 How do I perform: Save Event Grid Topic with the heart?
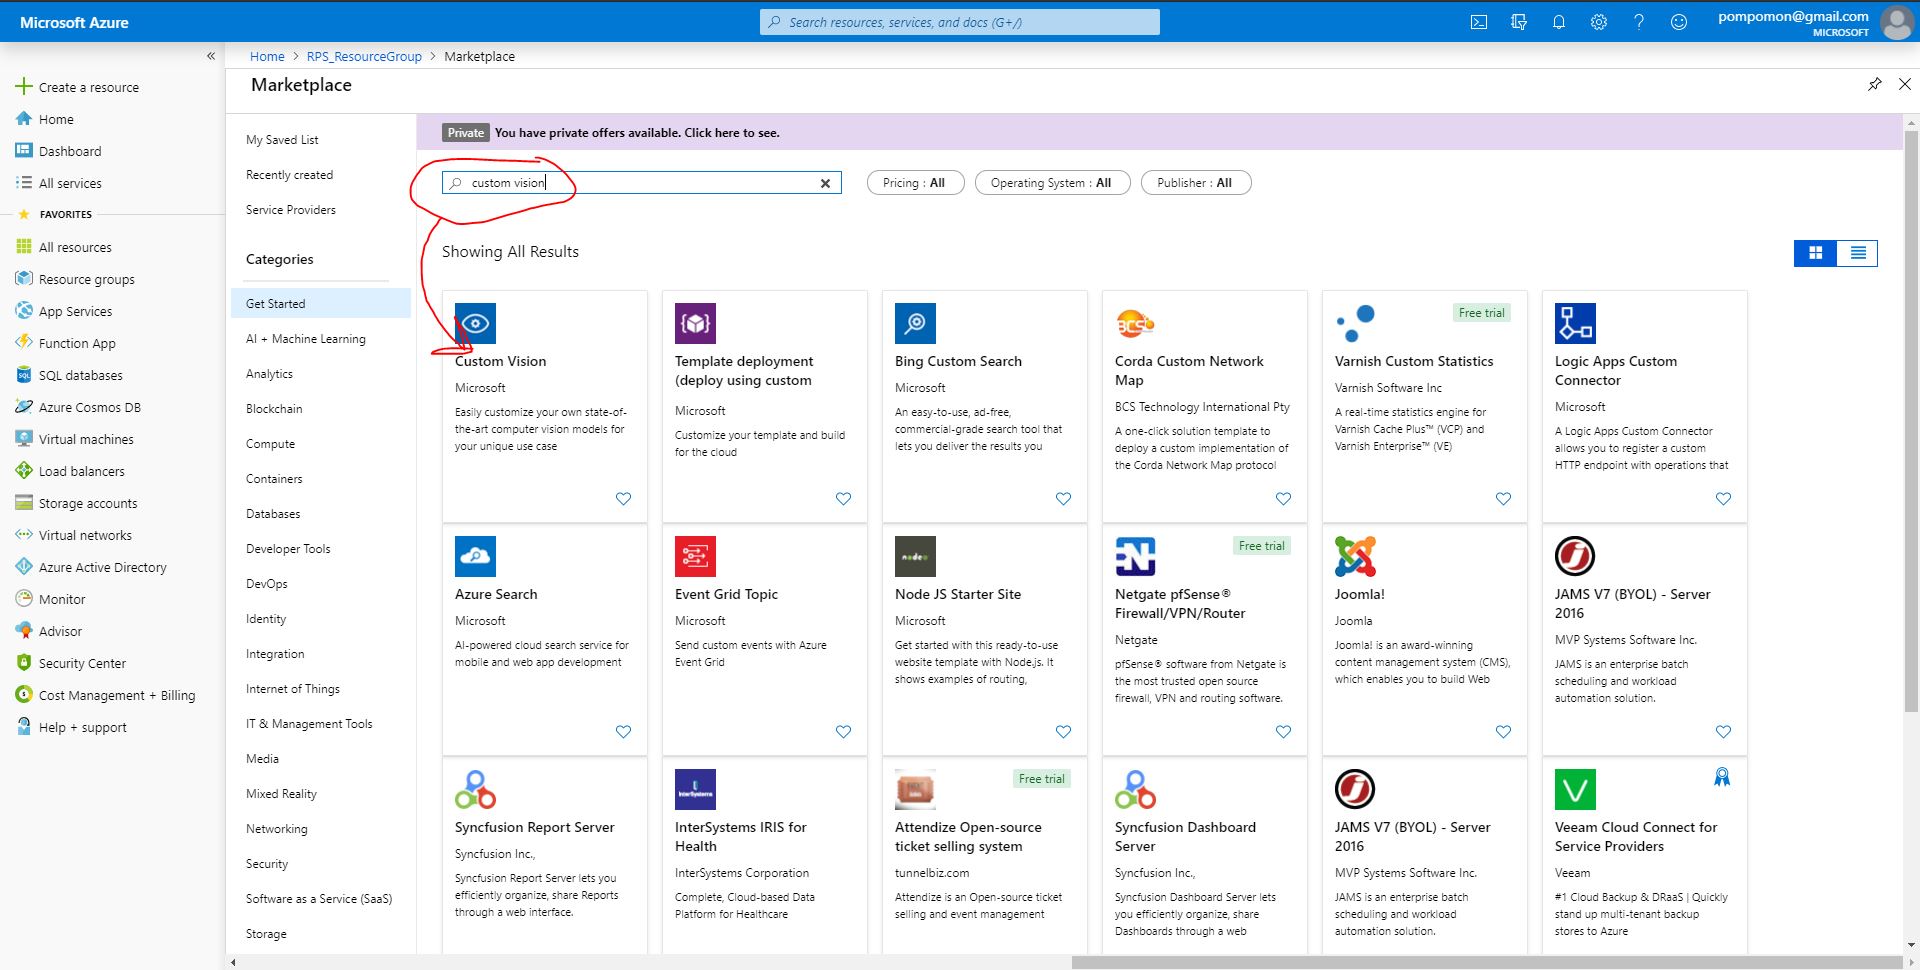tap(843, 731)
